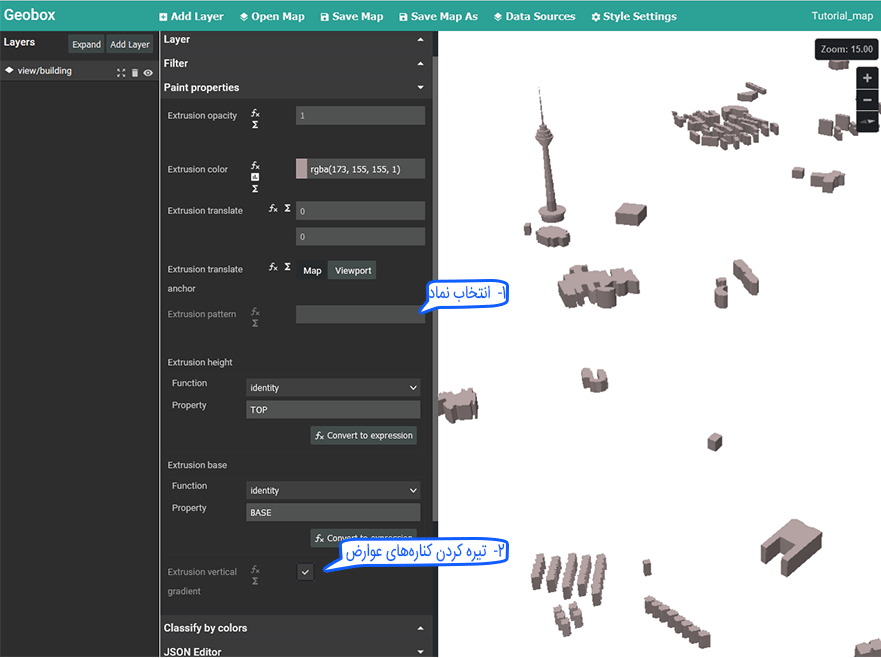Open Extrusion base Function dropdown
Screen dimensions: 881x658
333,491
